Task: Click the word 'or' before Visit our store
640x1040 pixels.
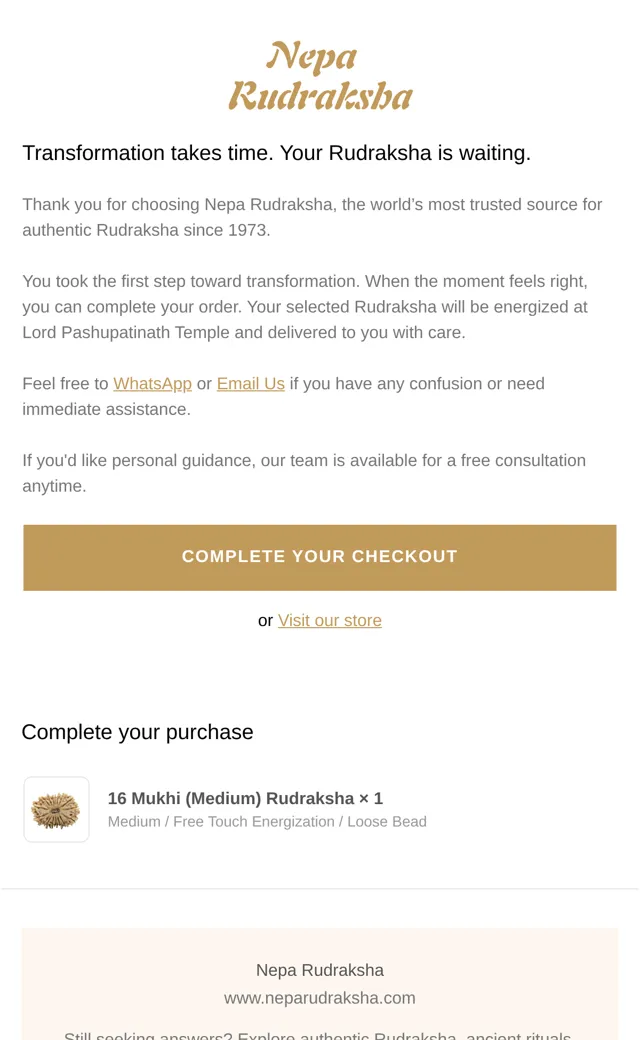Action: tap(265, 621)
